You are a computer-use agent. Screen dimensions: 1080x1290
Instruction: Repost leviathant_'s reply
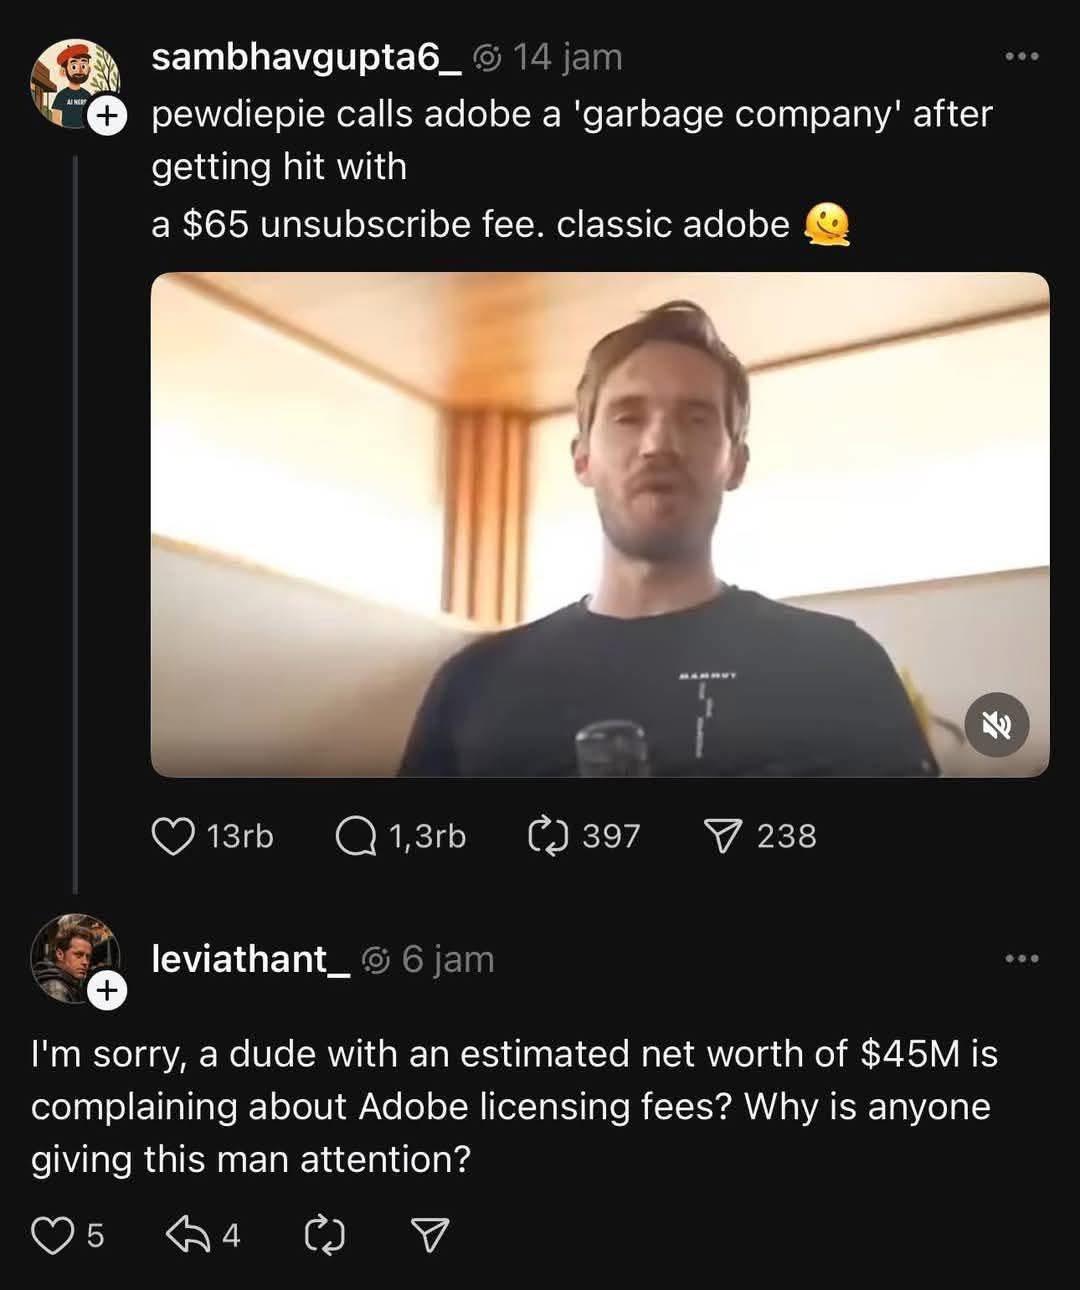tap(325, 1234)
